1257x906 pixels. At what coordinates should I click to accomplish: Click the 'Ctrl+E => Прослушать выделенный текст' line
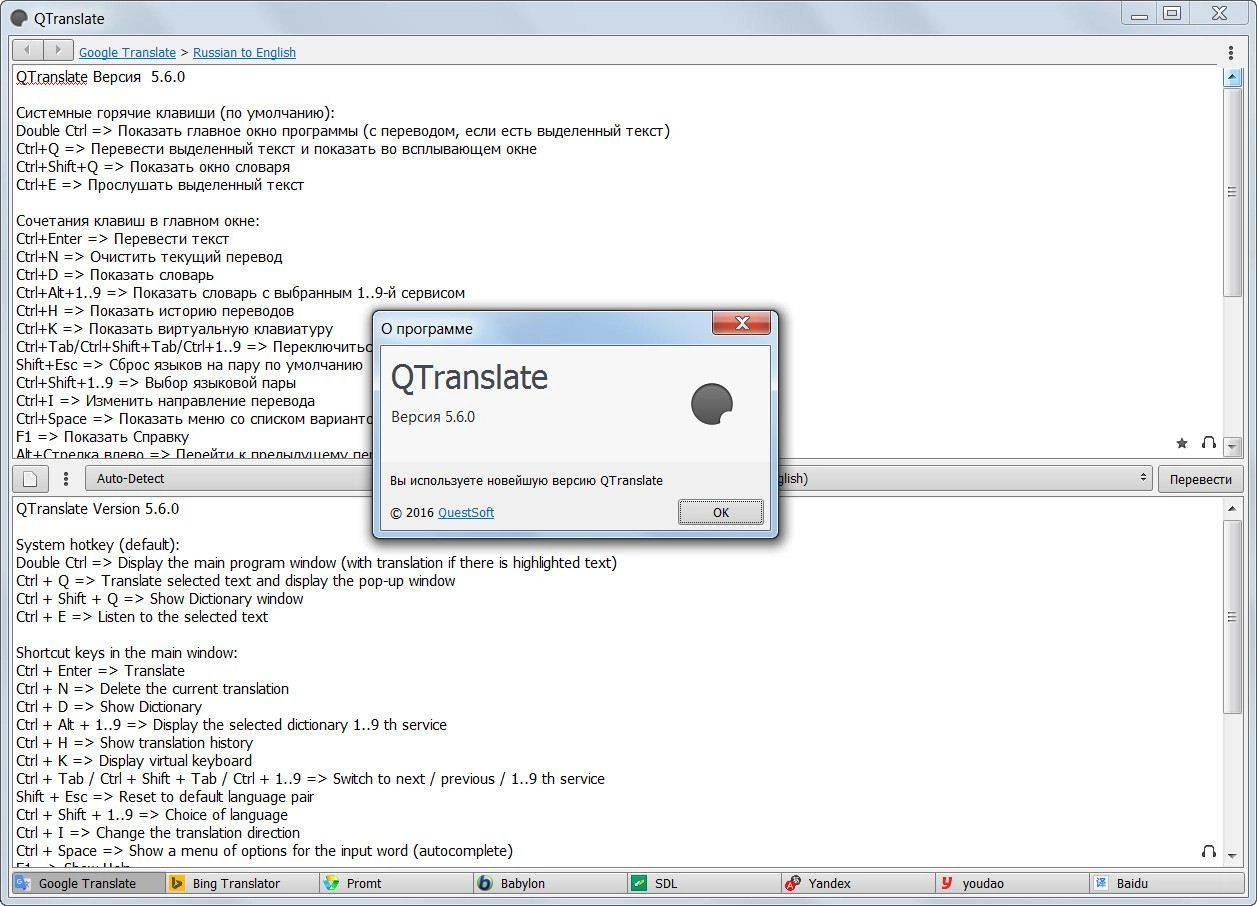click(x=160, y=185)
